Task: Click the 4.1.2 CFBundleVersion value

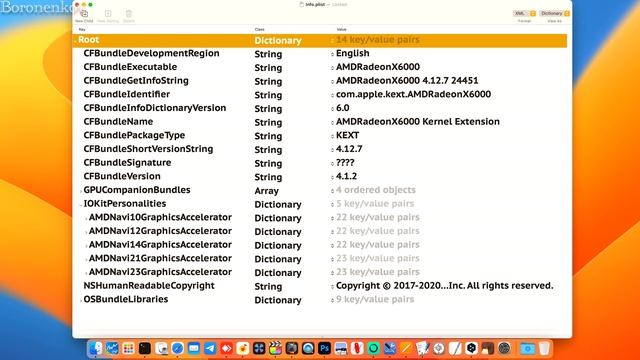Action: click(x=346, y=176)
